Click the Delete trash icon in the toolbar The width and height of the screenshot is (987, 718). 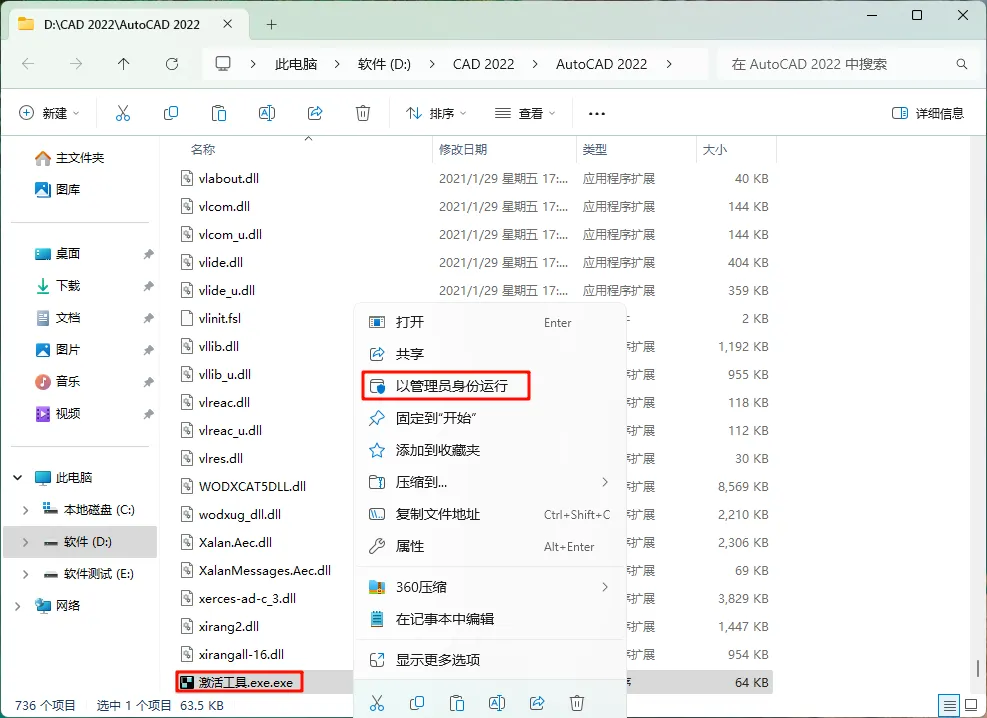tap(363, 113)
